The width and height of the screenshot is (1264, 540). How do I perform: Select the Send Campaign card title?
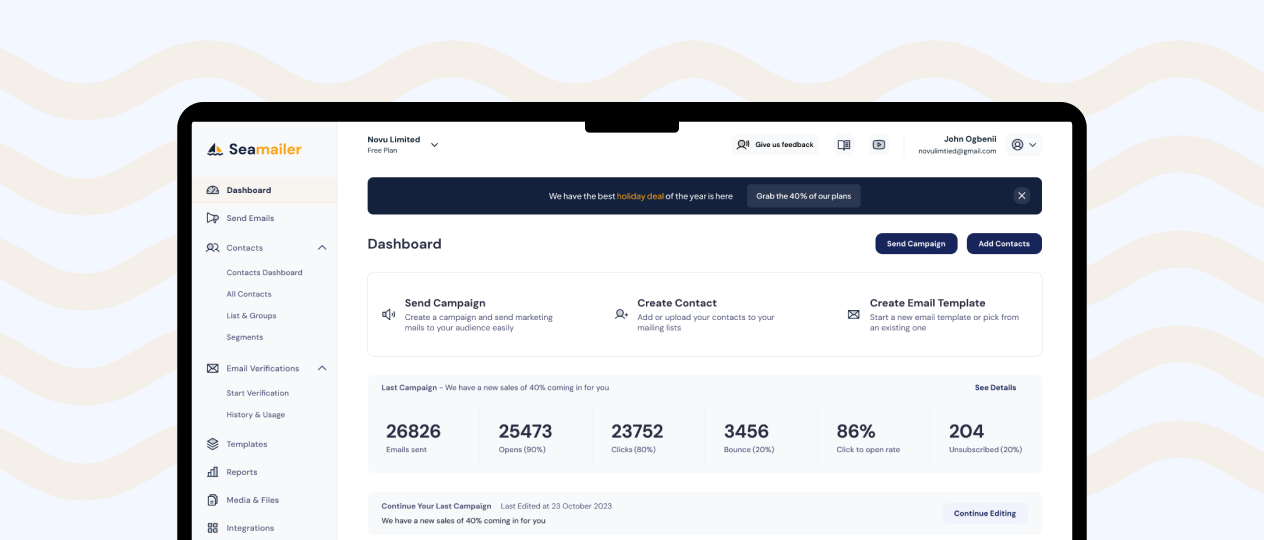[x=445, y=303]
